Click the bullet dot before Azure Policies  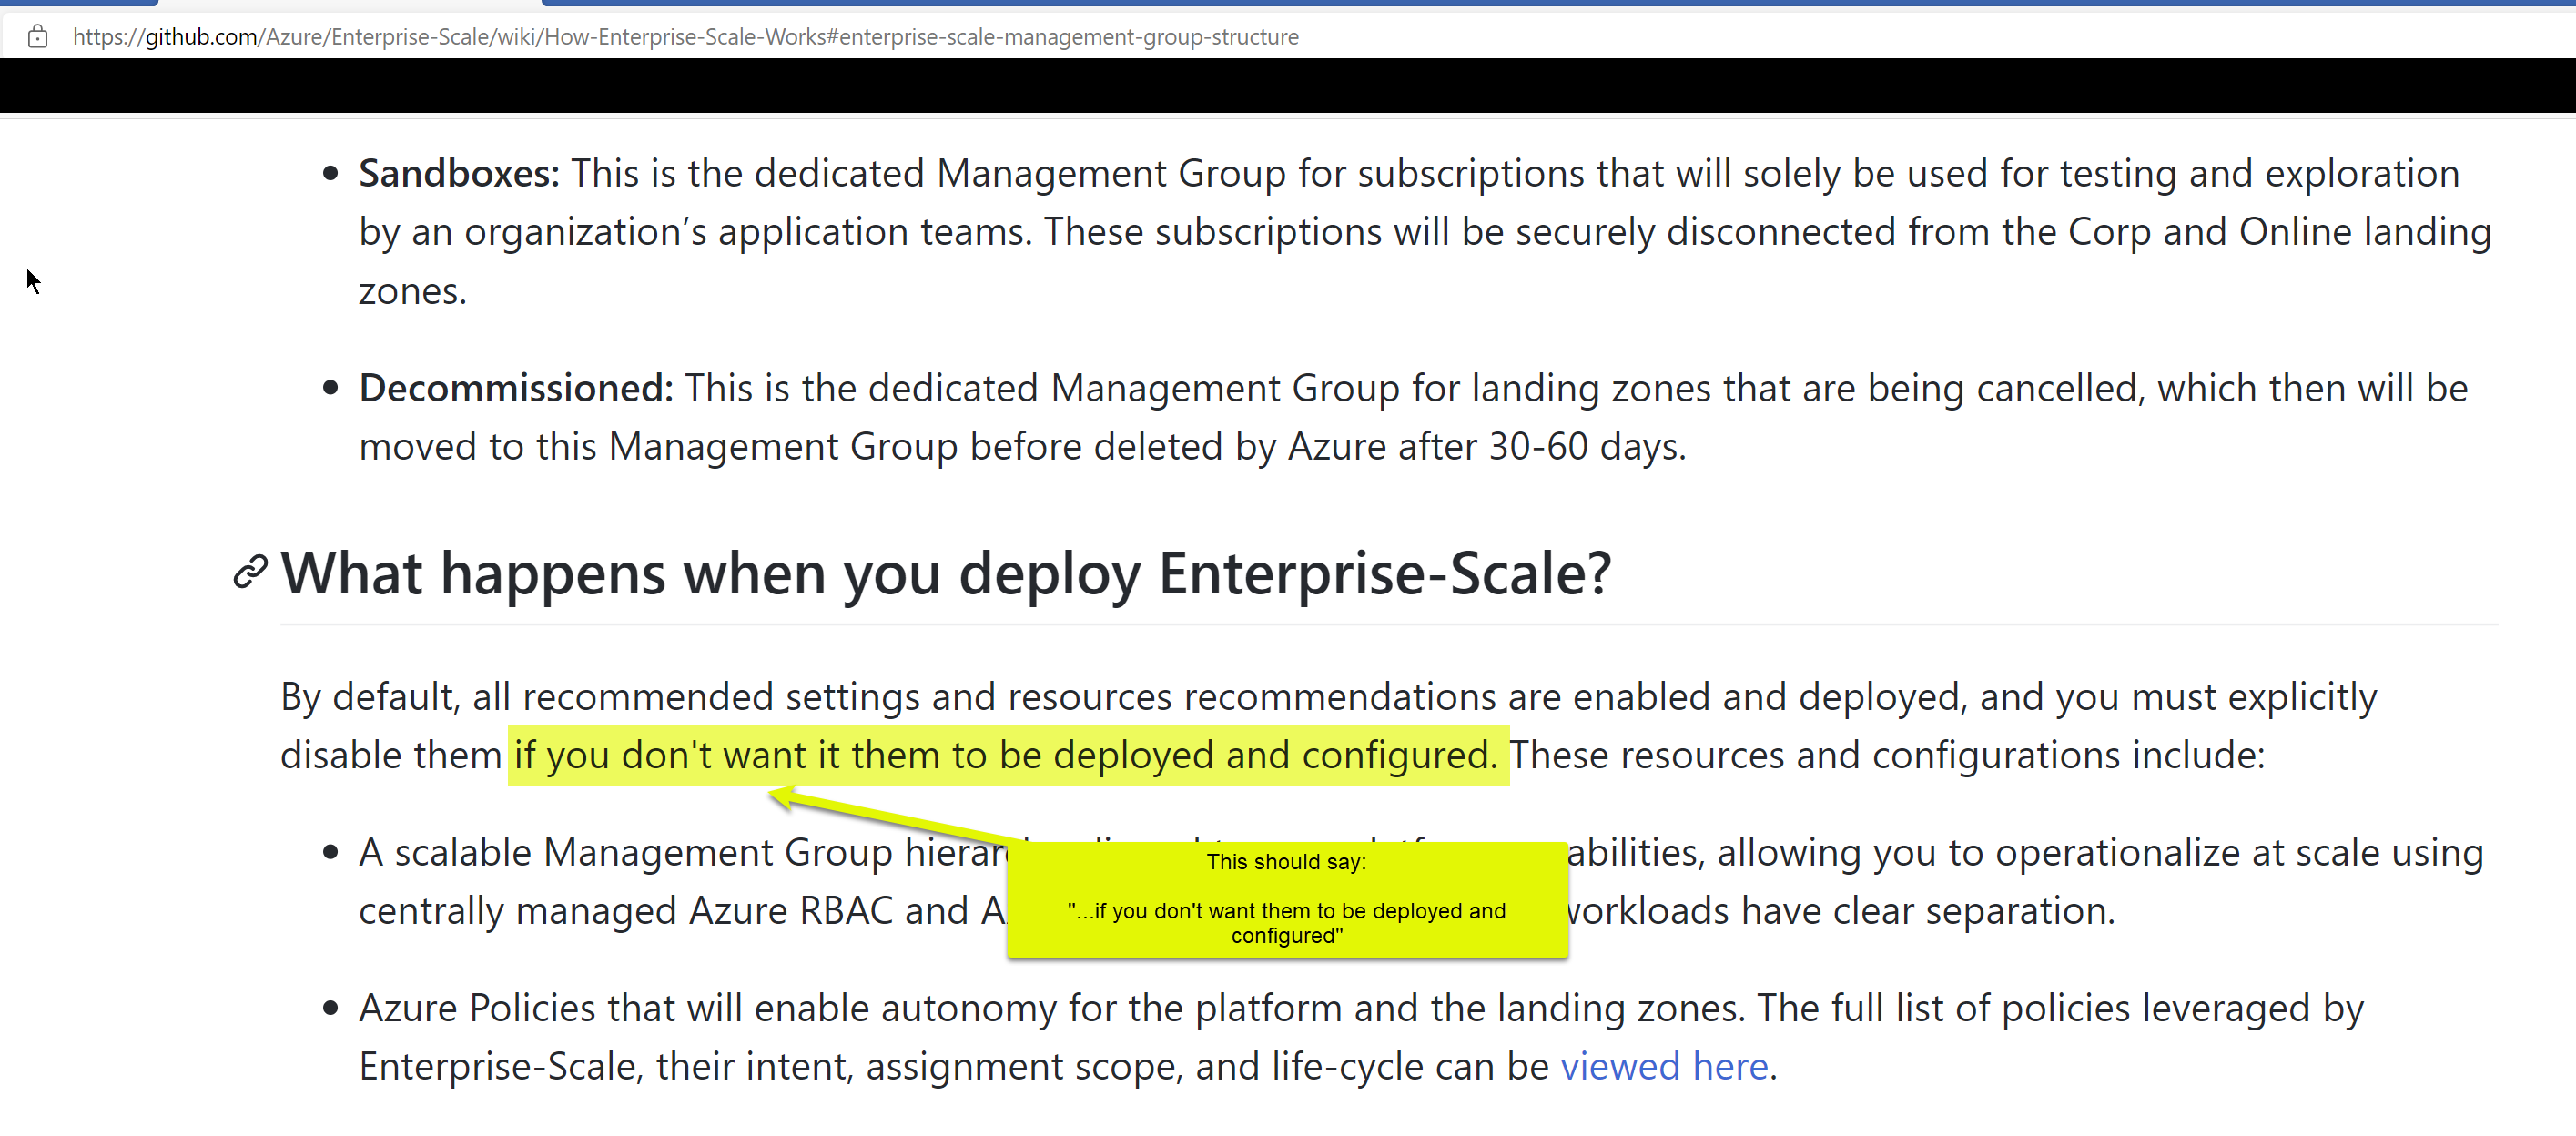tap(331, 1009)
